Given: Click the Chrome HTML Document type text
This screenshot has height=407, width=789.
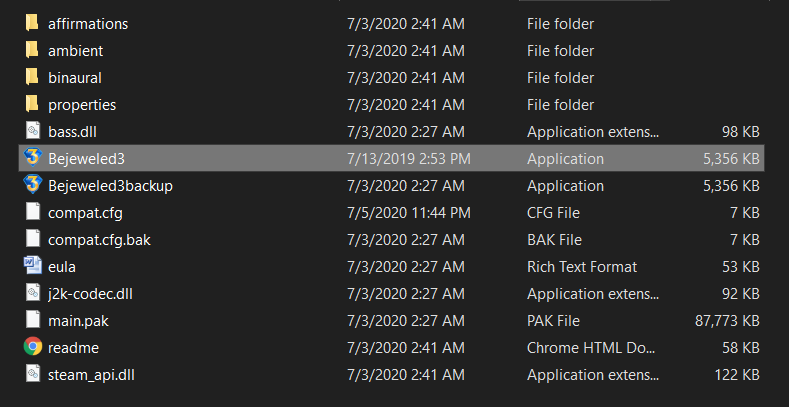Looking at the screenshot, I should pyautogui.click(x=592, y=347).
